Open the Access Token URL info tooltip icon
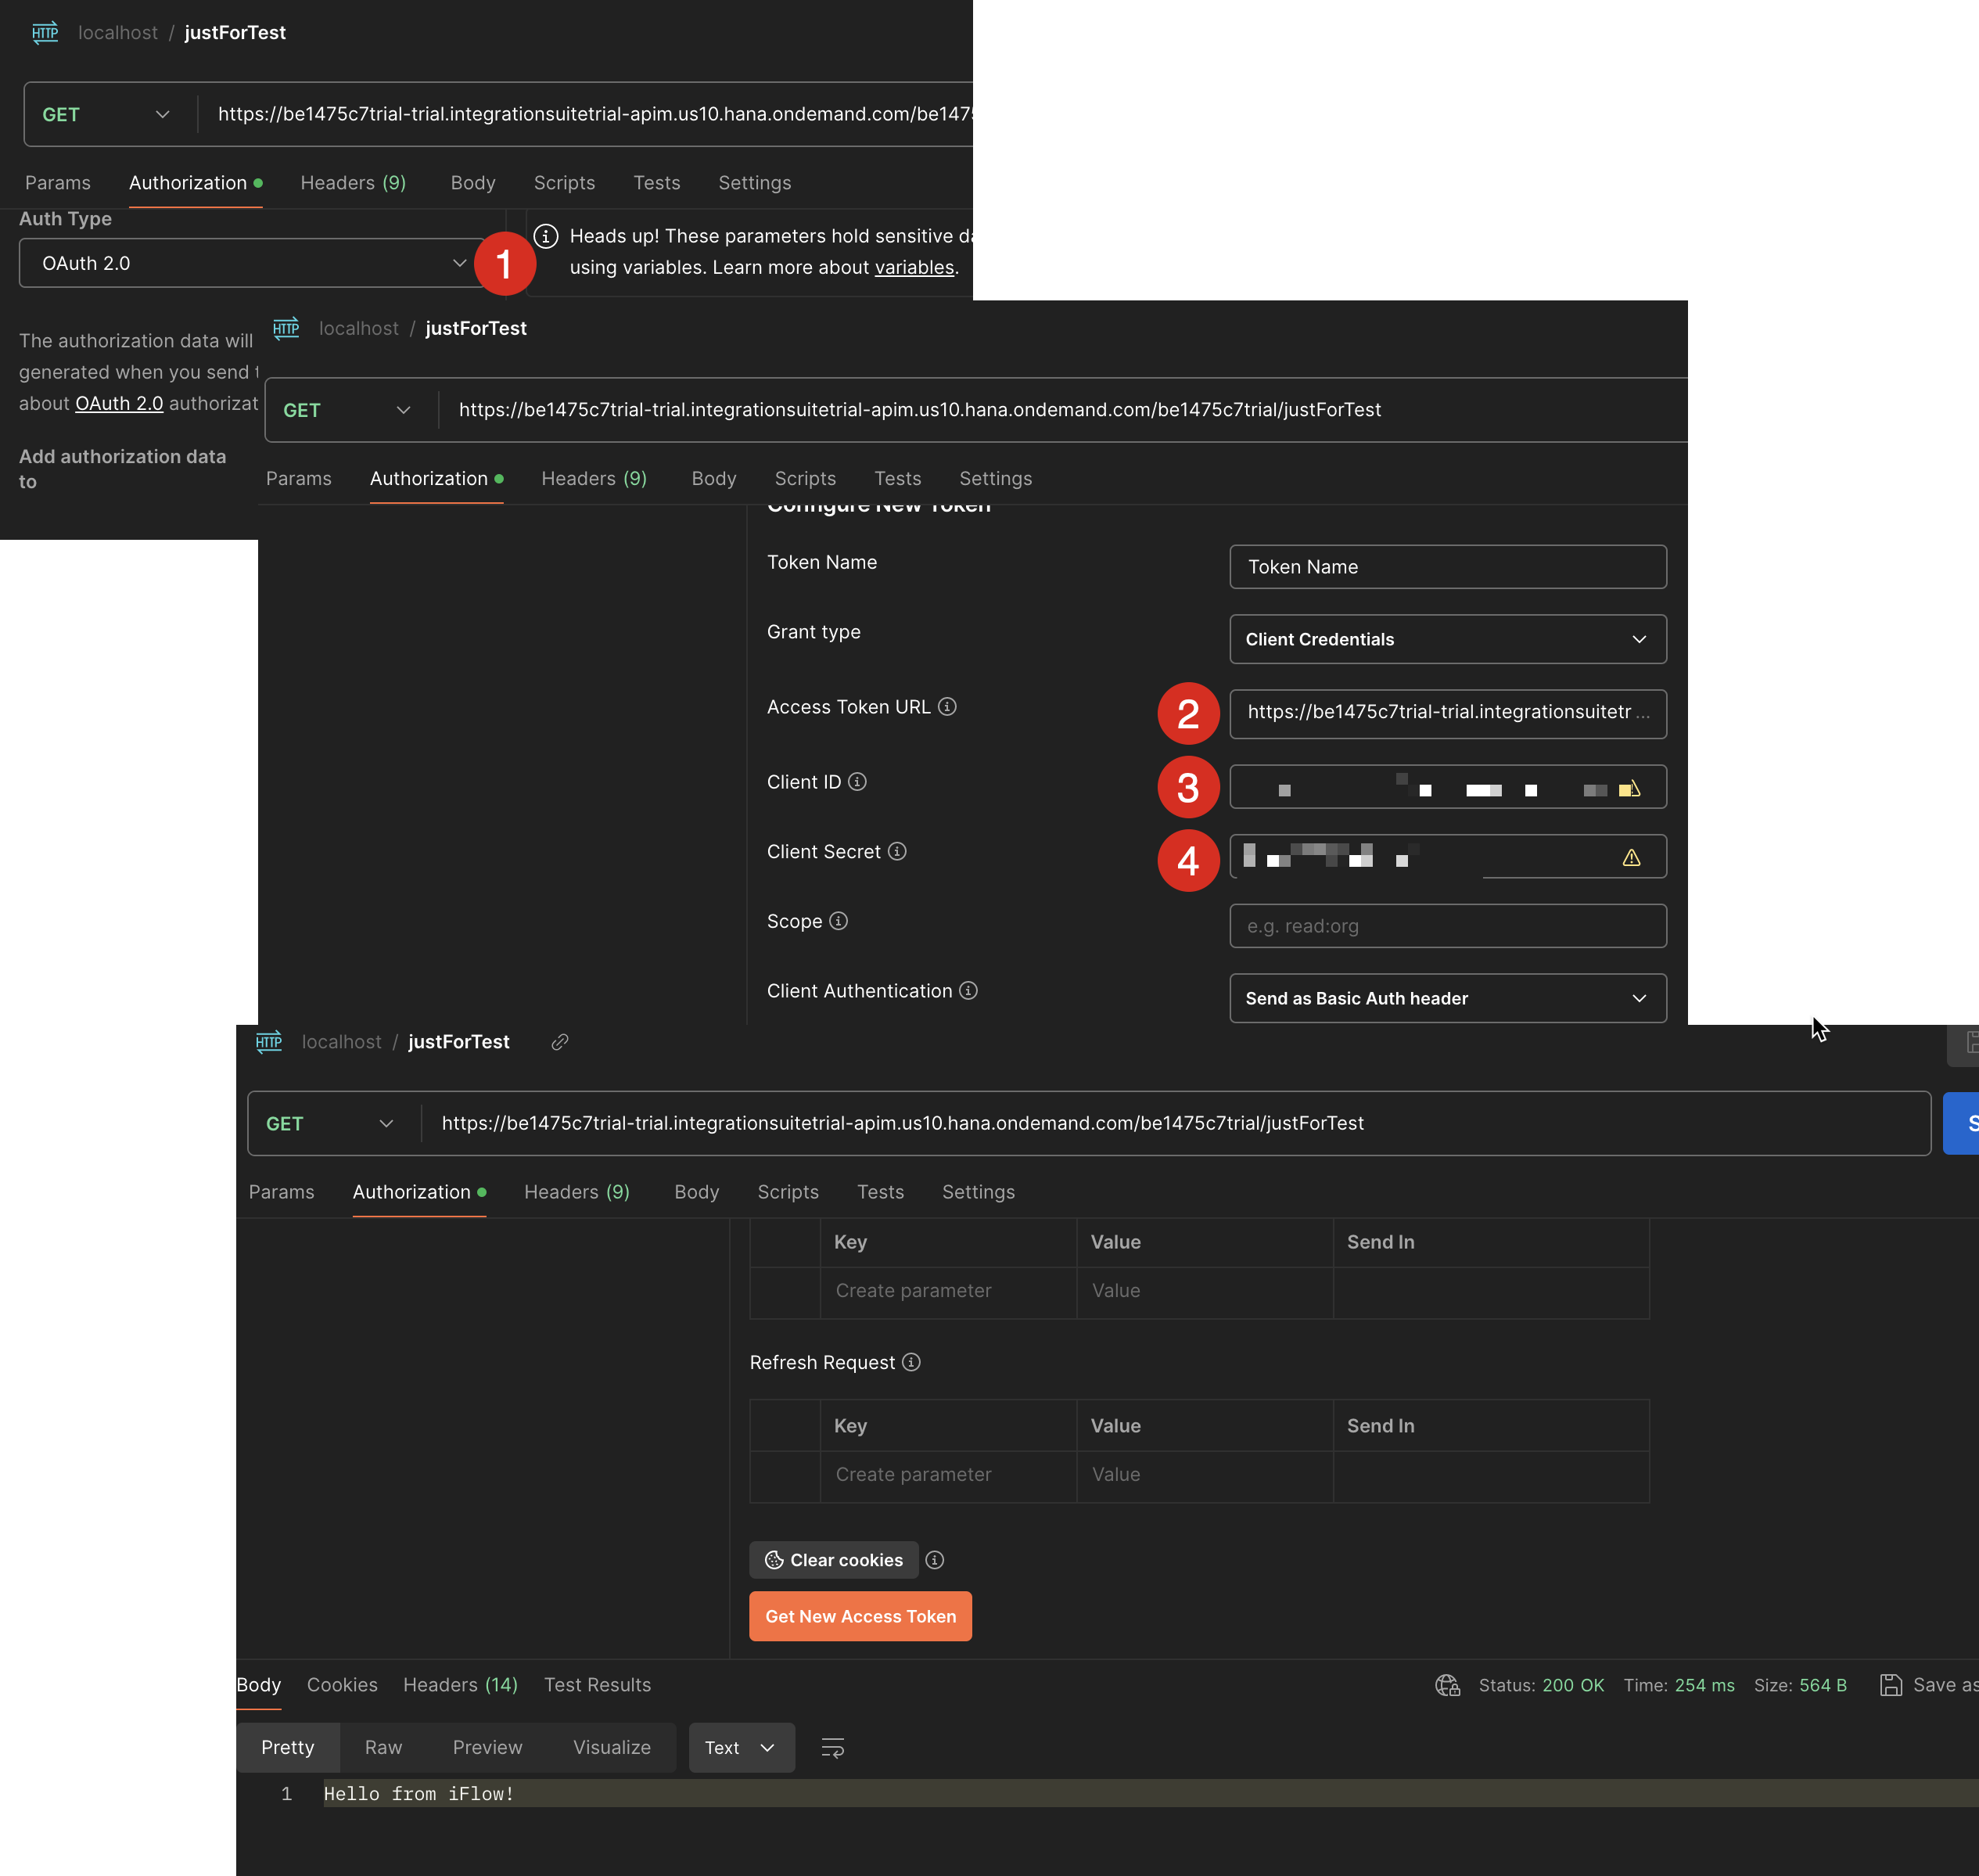This screenshot has height=1876, width=1979. coord(947,706)
